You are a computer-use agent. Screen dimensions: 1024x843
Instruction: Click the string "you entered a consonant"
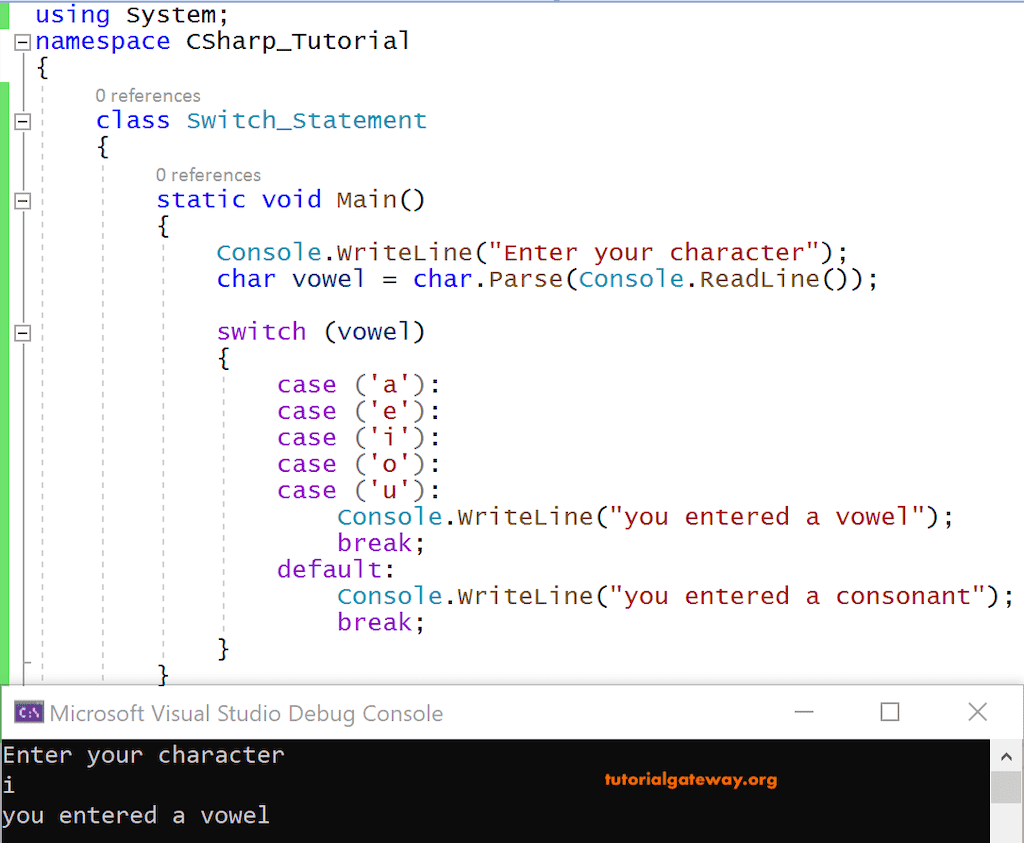pos(797,596)
